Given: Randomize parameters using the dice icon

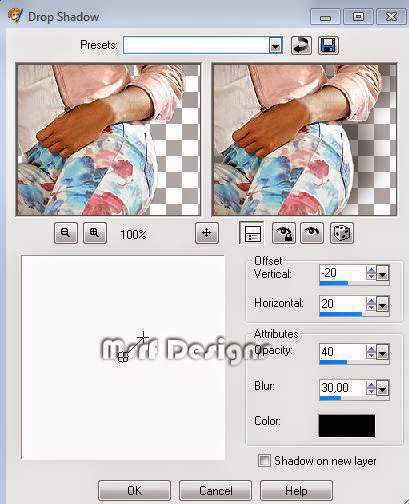Looking at the screenshot, I should pyautogui.click(x=342, y=233).
